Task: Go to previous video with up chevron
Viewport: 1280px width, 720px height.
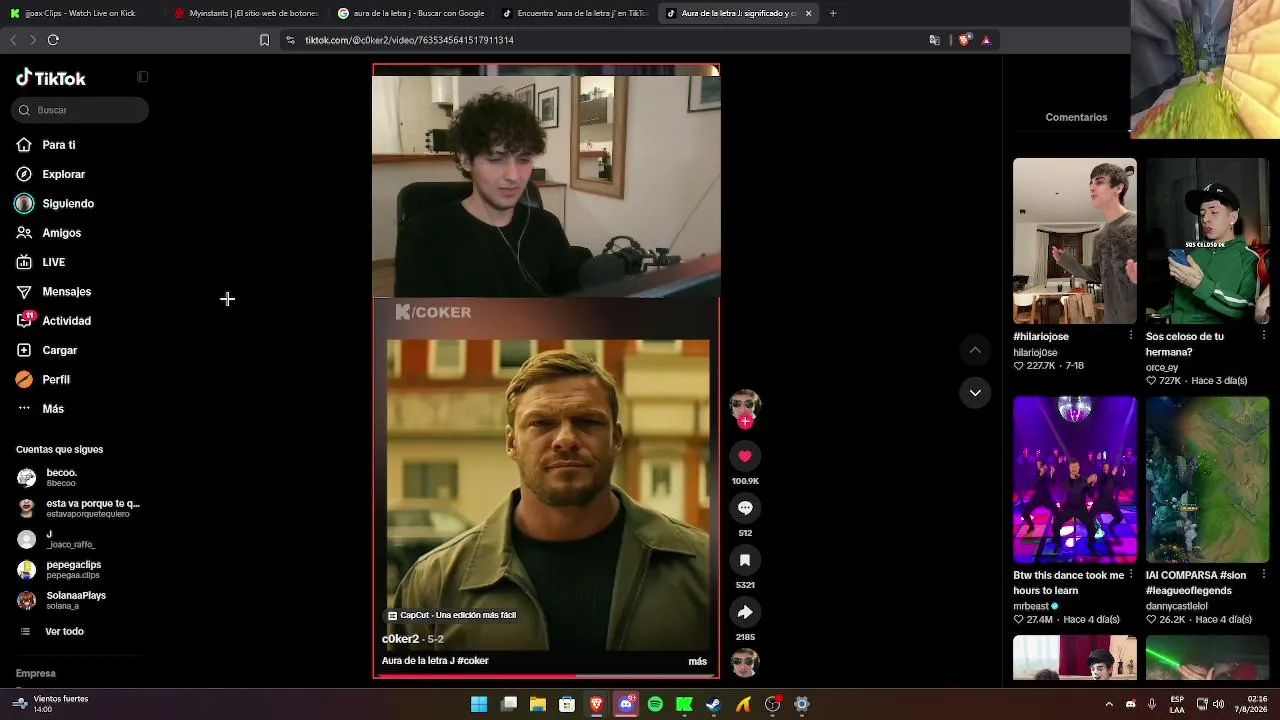Action: point(975,350)
